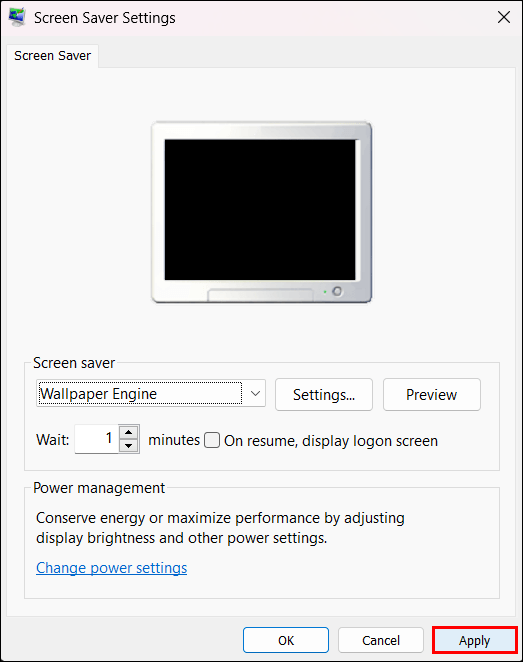Click the Apply button
This screenshot has height=662, width=523.
click(x=474, y=640)
